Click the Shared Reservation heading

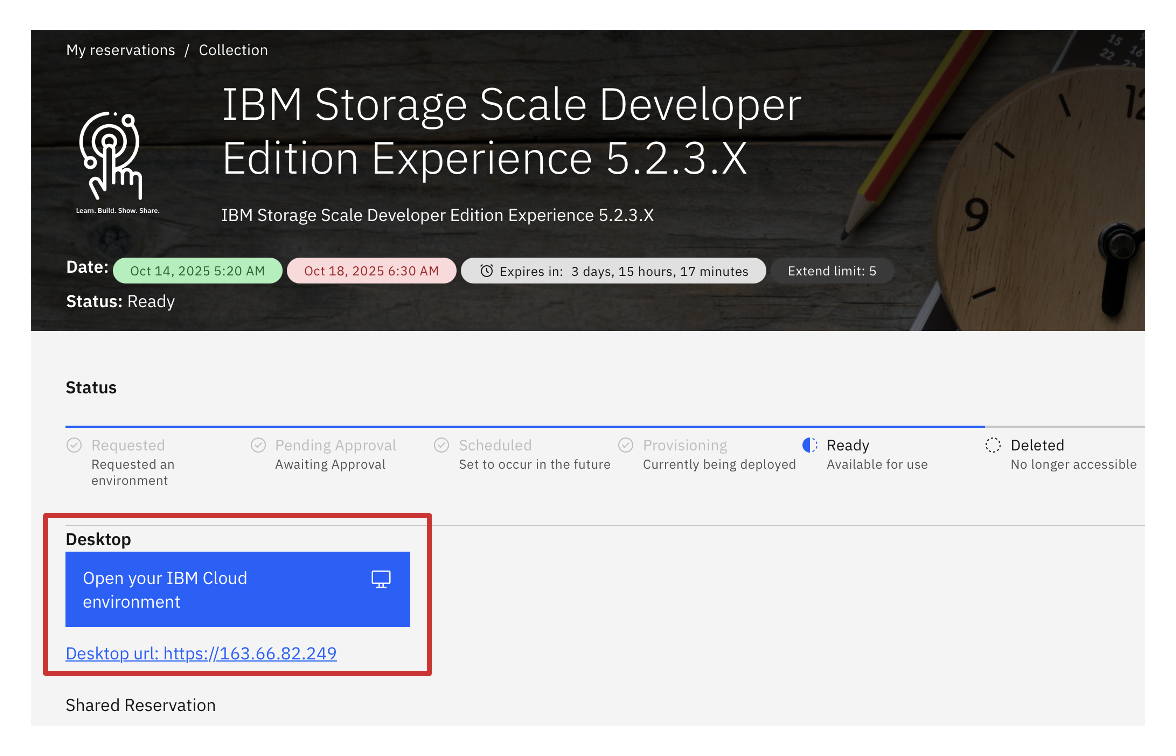tap(141, 705)
